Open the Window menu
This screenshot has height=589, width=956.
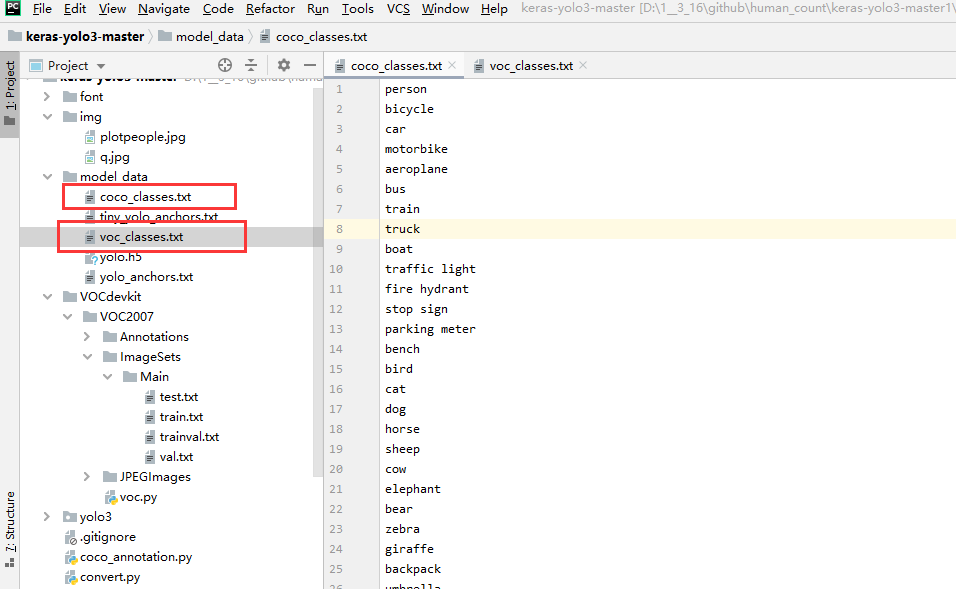(445, 9)
